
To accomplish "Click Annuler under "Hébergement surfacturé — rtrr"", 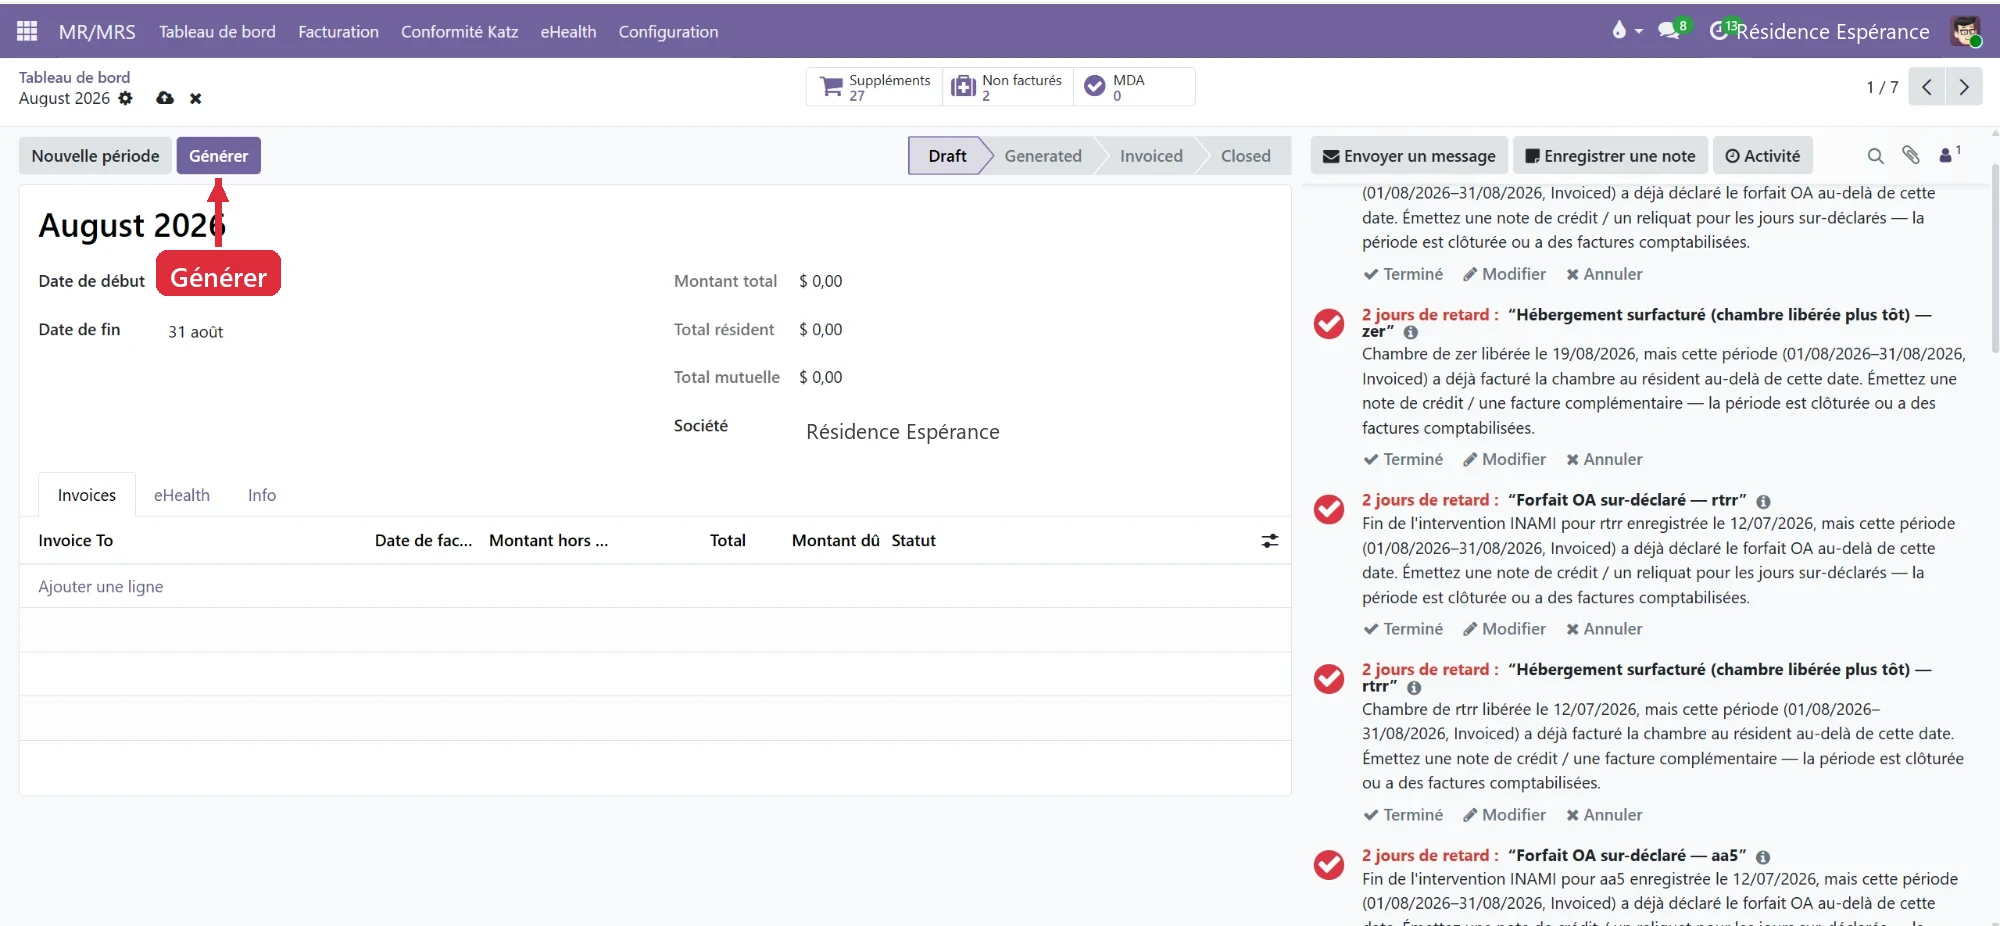I will click(x=1604, y=815).
